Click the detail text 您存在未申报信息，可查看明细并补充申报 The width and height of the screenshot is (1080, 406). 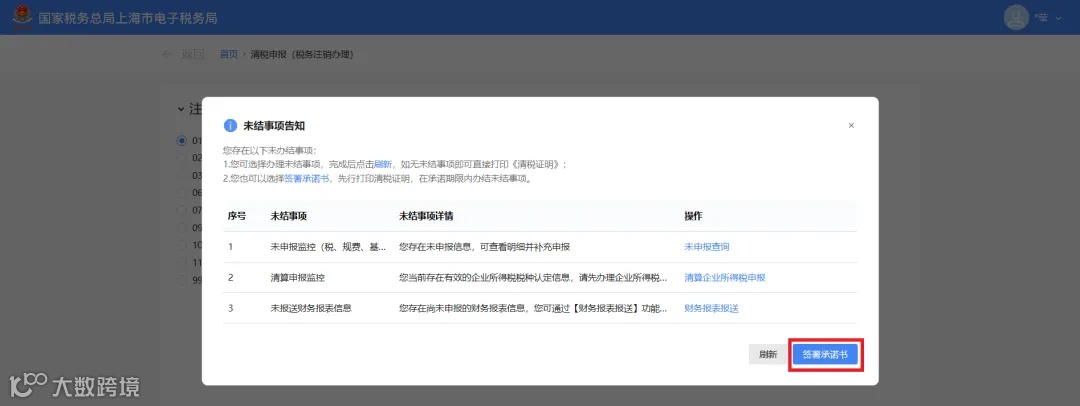tap(484, 247)
